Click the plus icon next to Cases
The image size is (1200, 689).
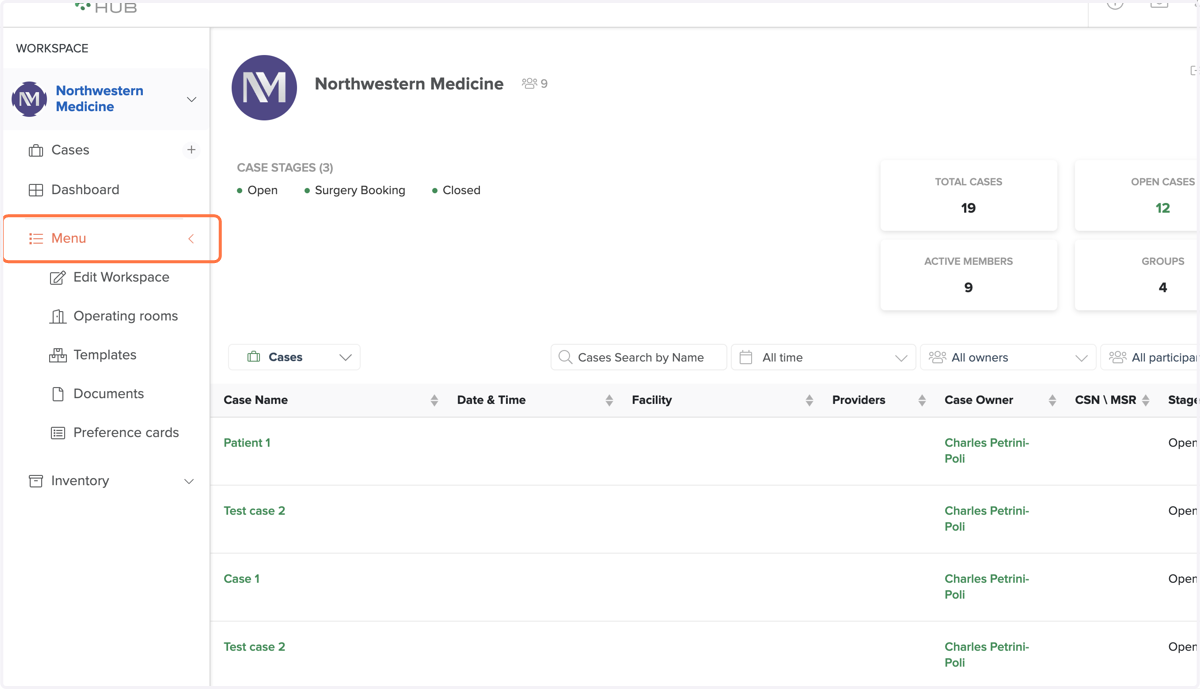(x=191, y=150)
